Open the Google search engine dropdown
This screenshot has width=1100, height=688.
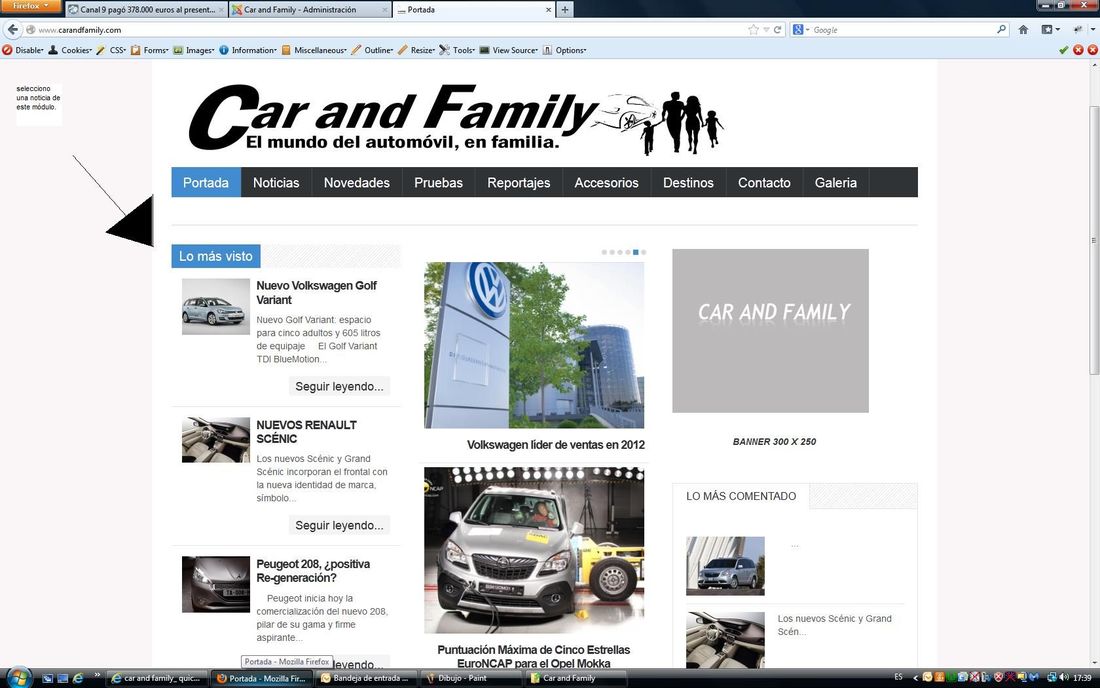point(800,29)
